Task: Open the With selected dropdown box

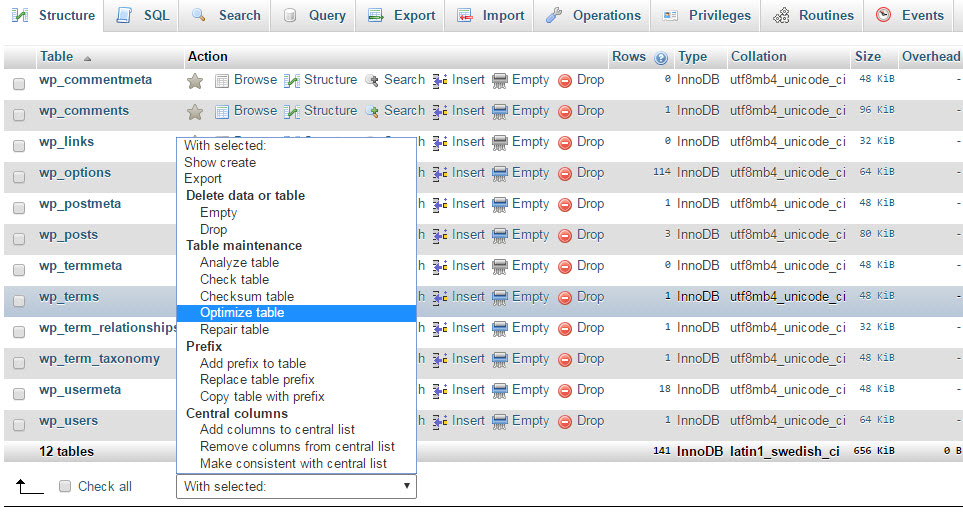Action: coord(296,486)
